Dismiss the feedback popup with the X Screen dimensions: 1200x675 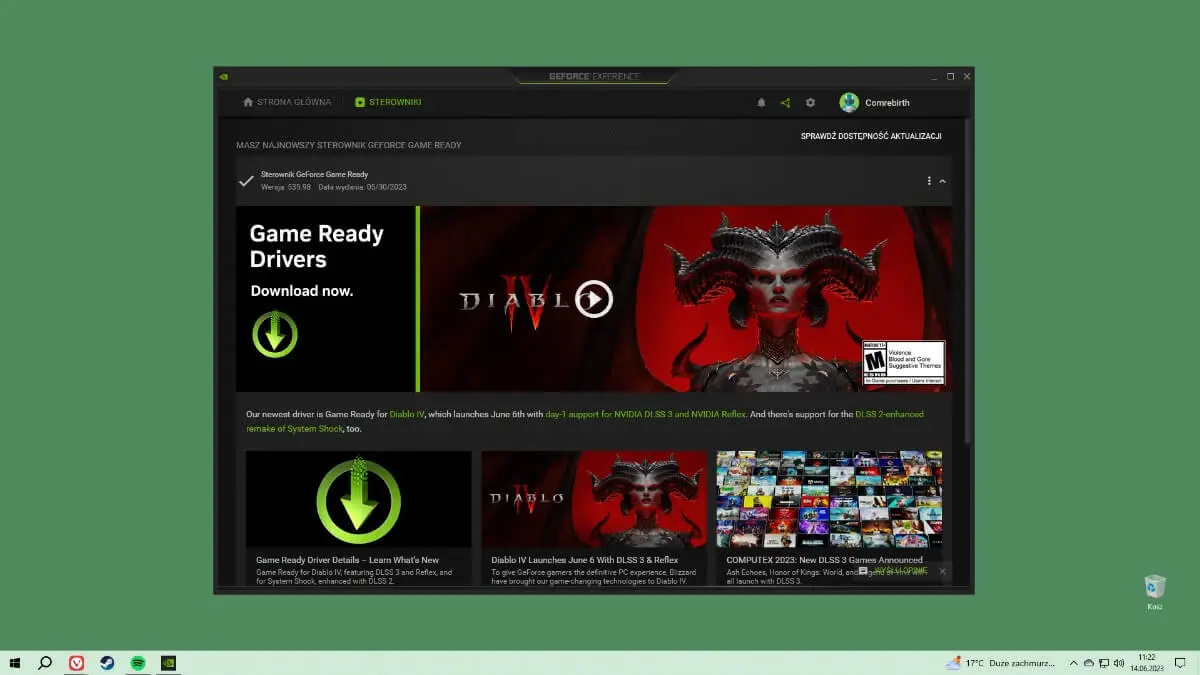click(942, 571)
